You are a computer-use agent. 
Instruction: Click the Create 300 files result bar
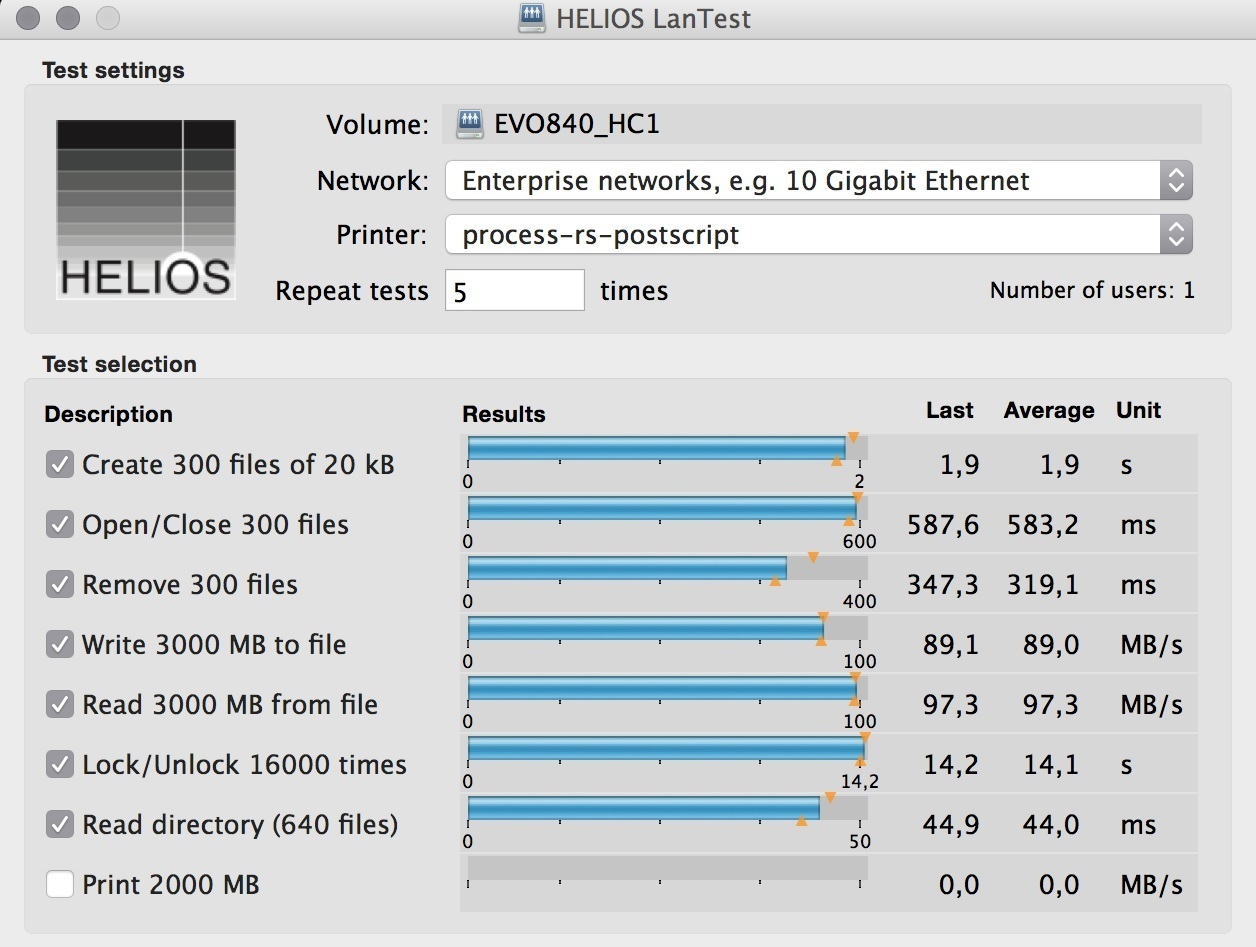point(668,448)
